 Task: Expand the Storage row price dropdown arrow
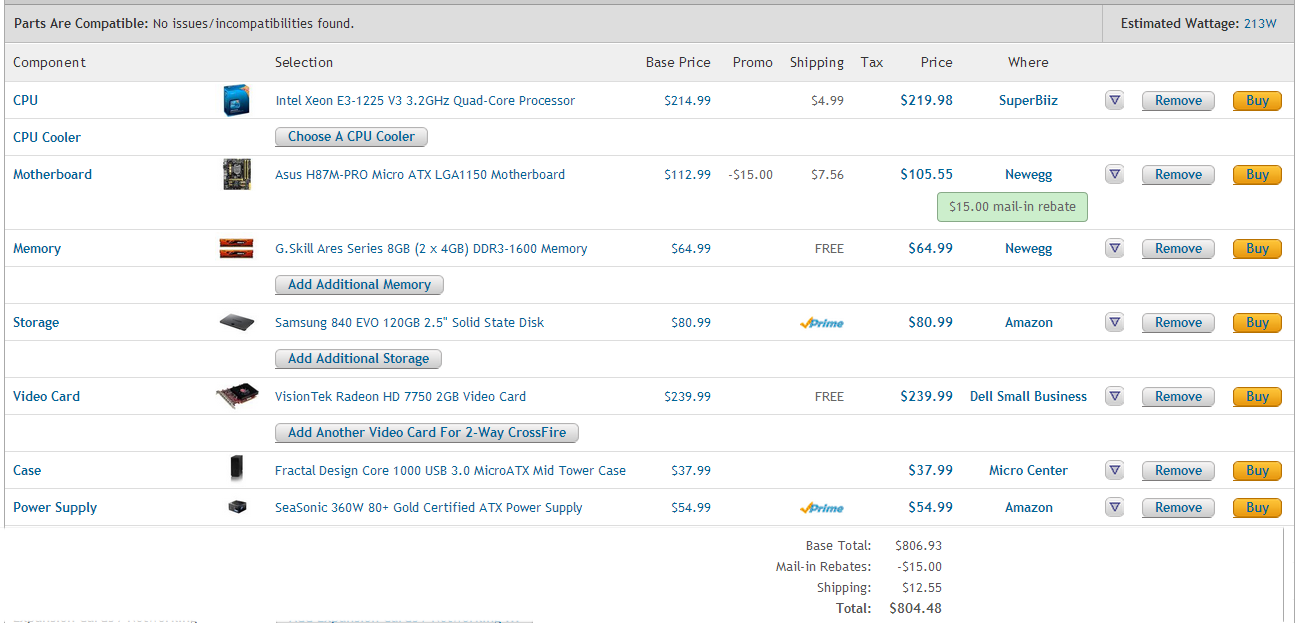pos(1115,322)
